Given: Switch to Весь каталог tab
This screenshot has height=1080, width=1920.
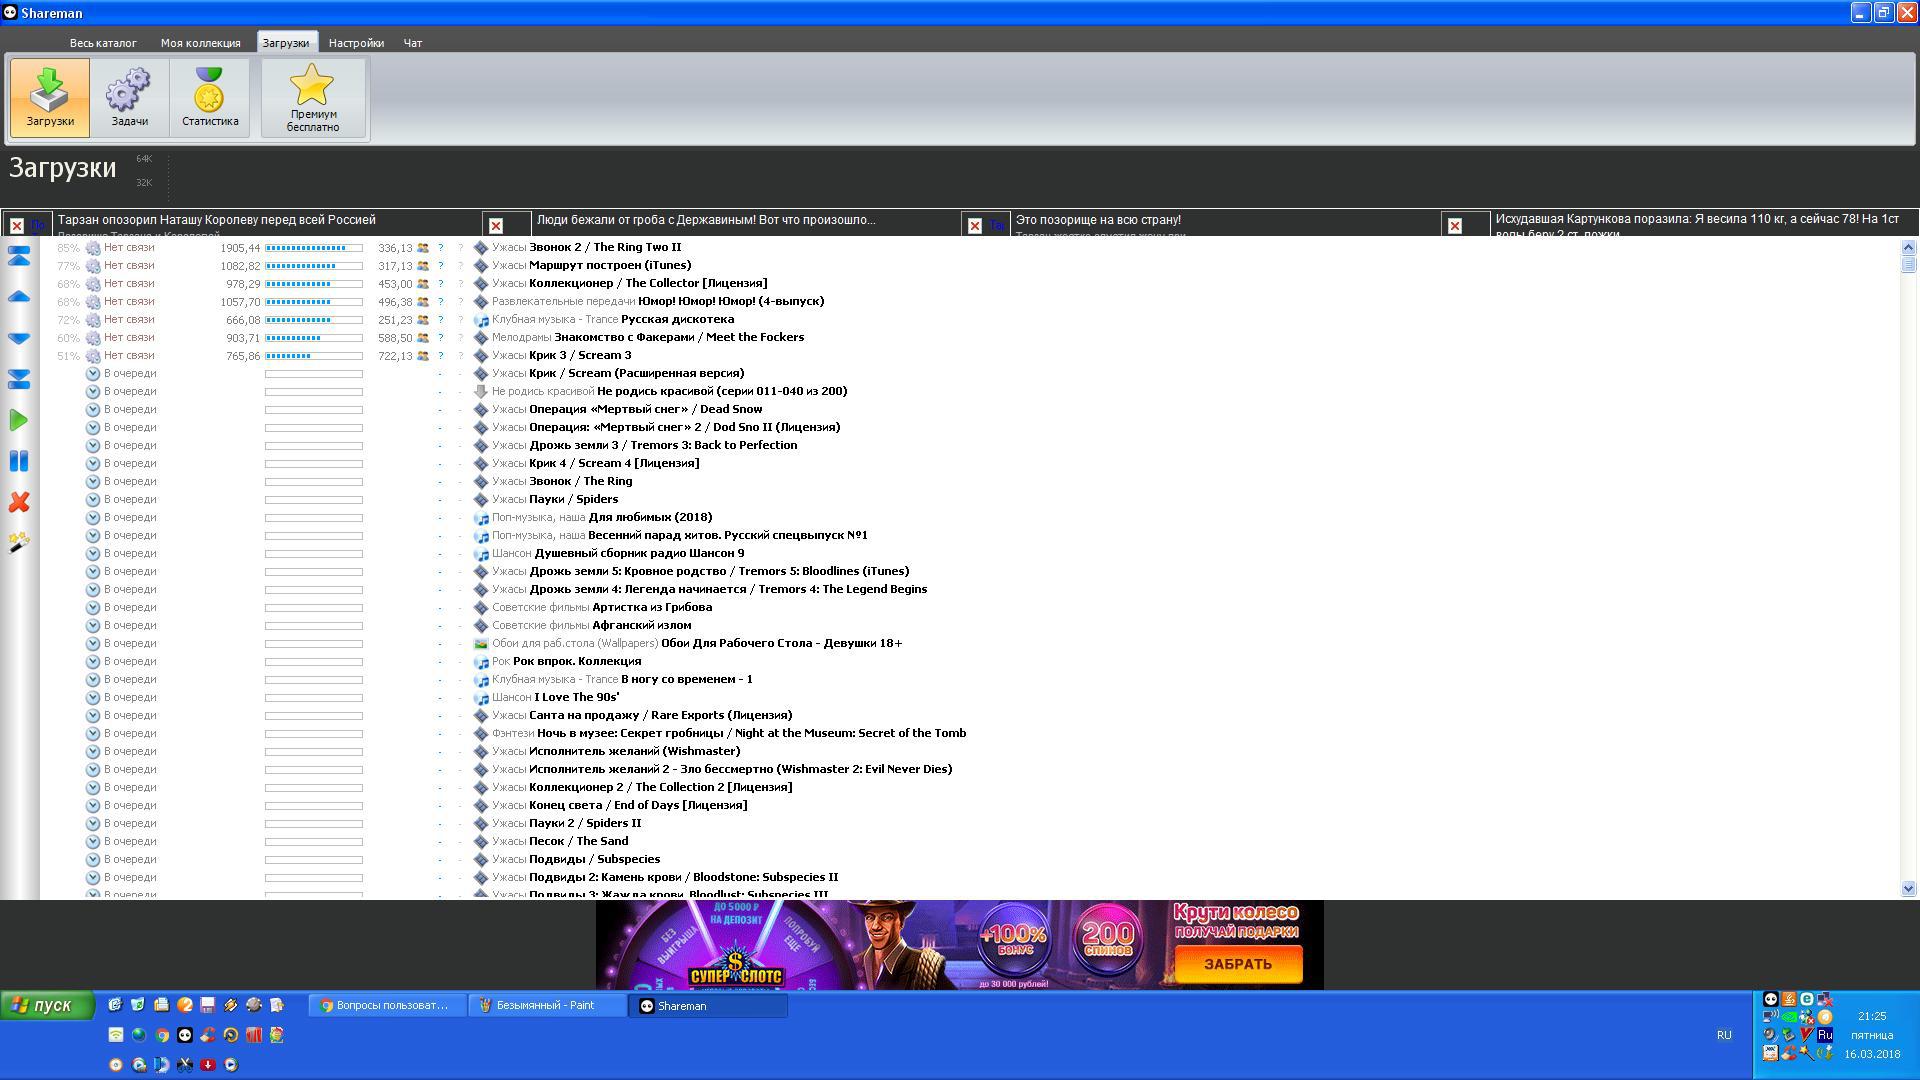Looking at the screenshot, I should click(x=103, y=43).
